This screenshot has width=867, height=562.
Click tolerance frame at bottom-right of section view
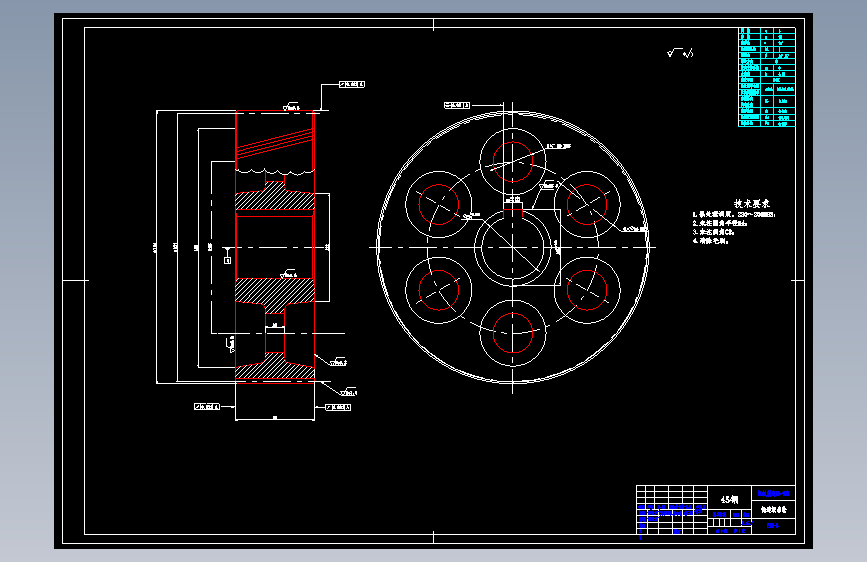click(338, 407)
